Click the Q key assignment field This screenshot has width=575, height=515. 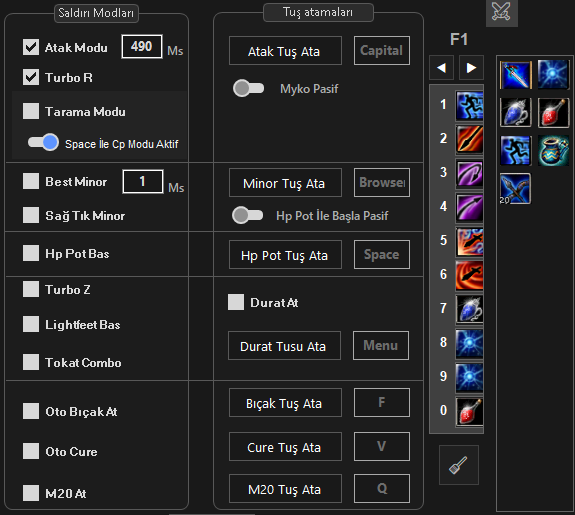[x=382, y=489]
